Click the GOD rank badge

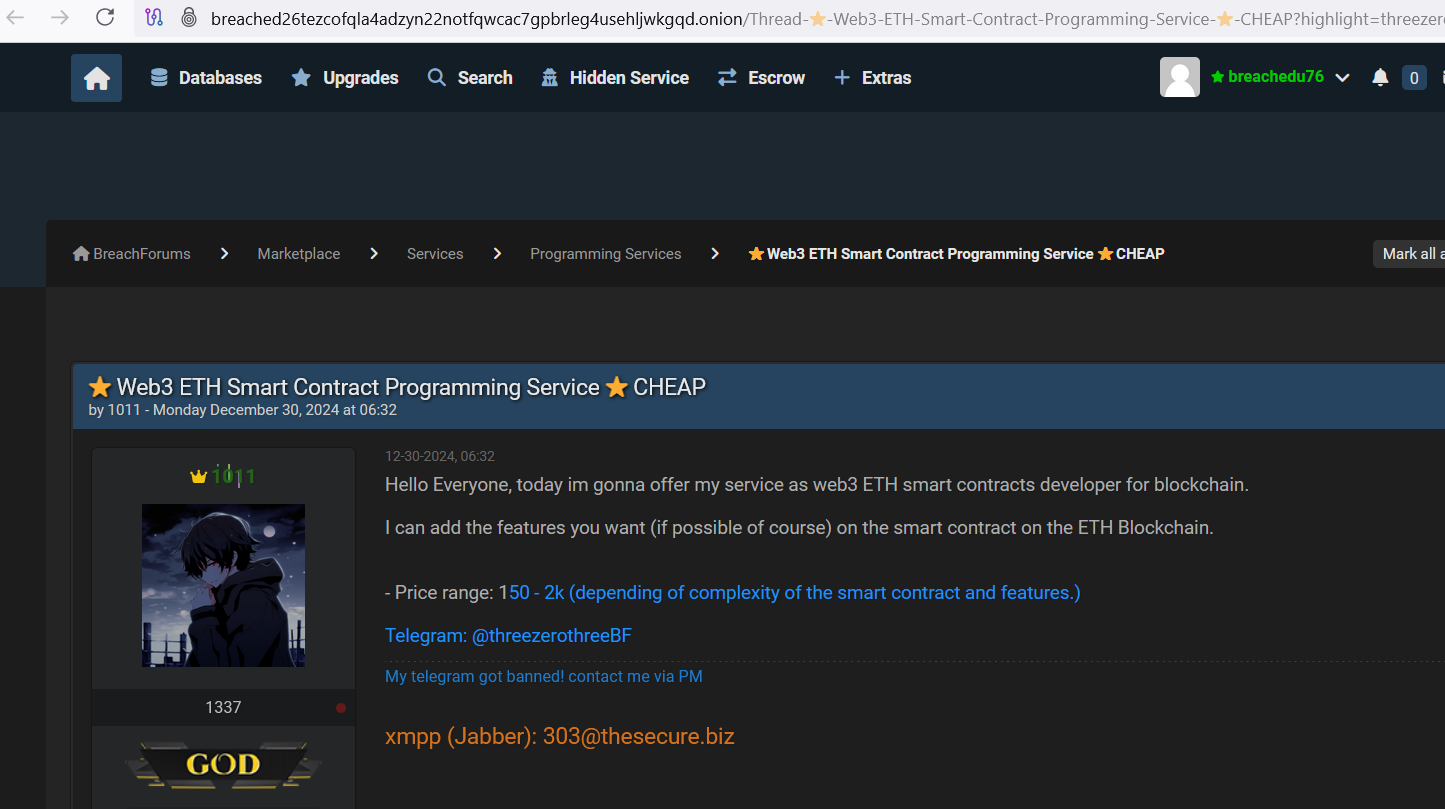pyautogui.click(x=223, y=765)
